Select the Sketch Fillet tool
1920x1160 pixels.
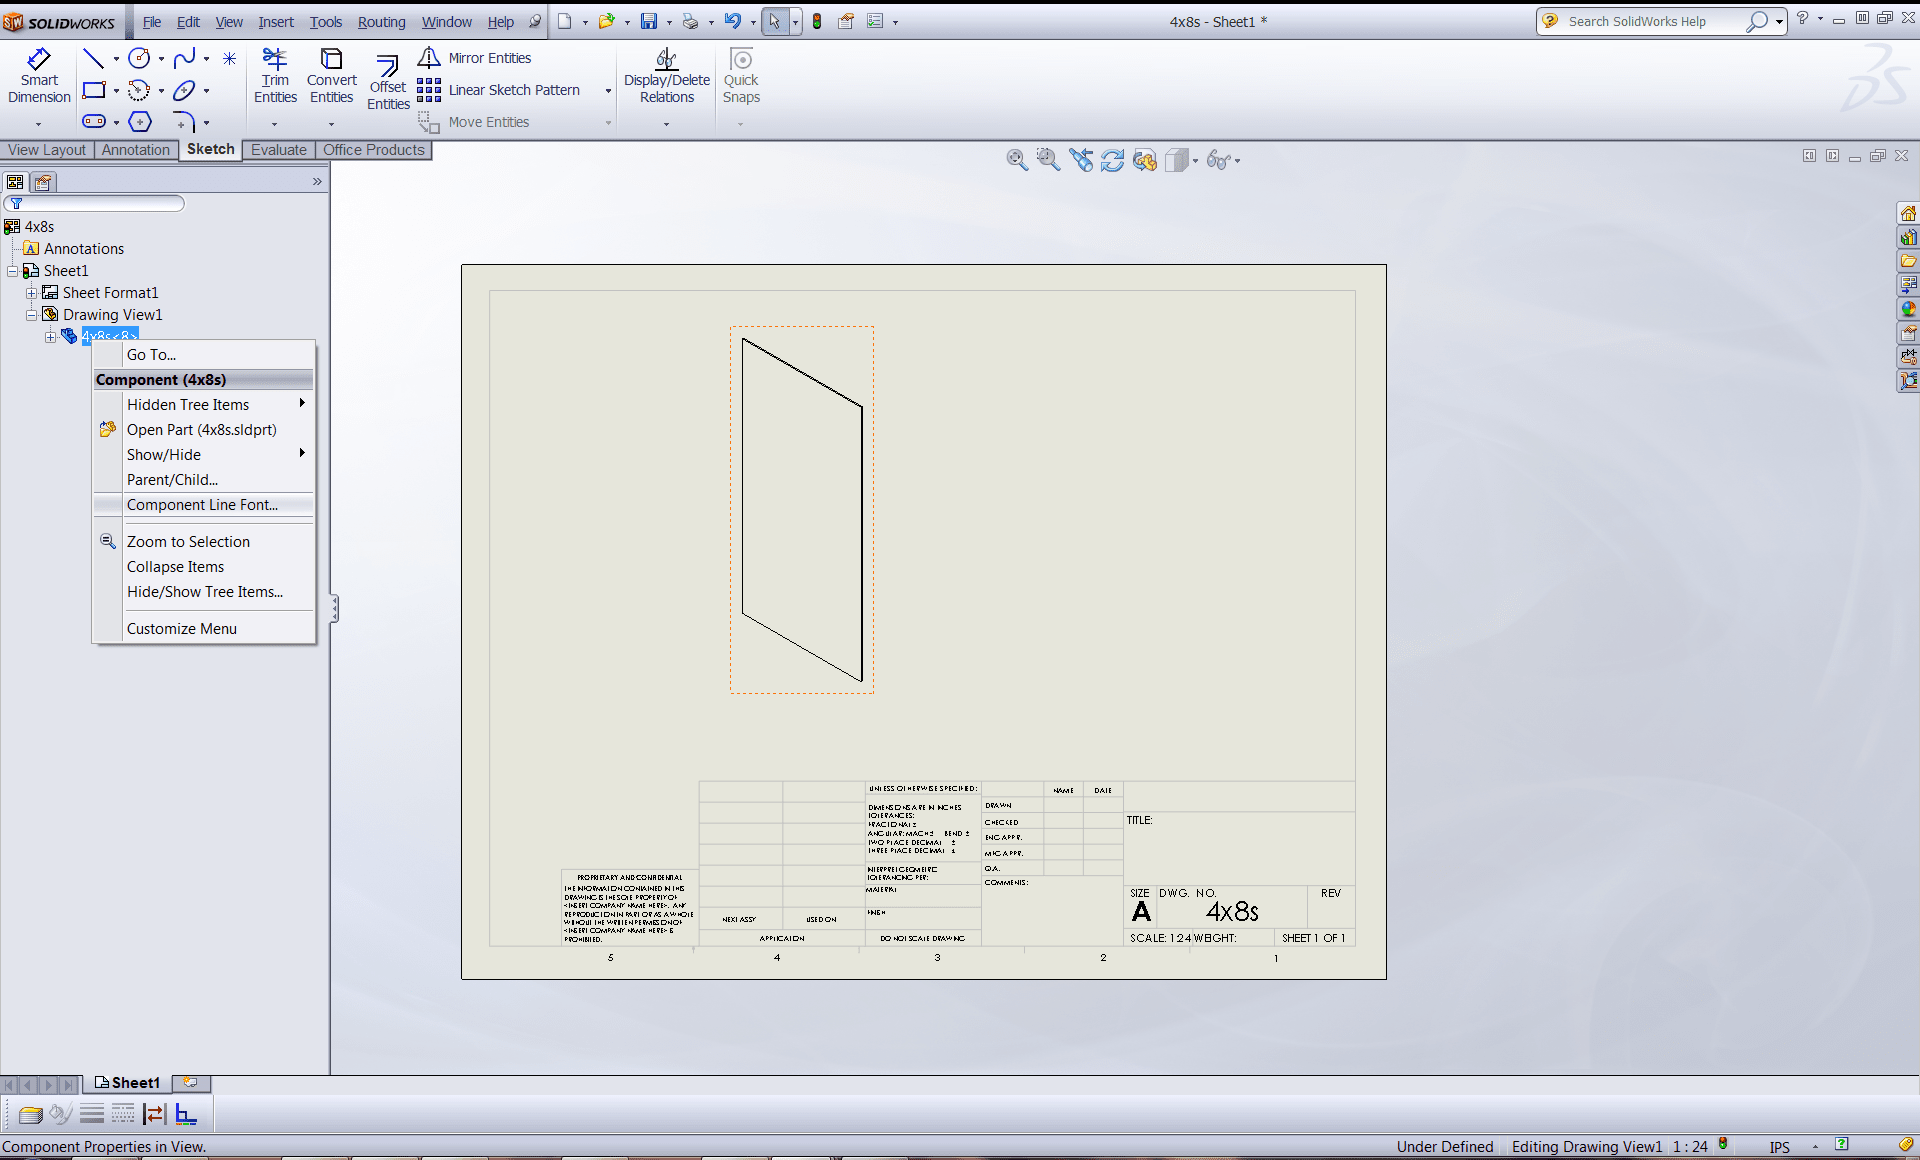coord(184,122)
